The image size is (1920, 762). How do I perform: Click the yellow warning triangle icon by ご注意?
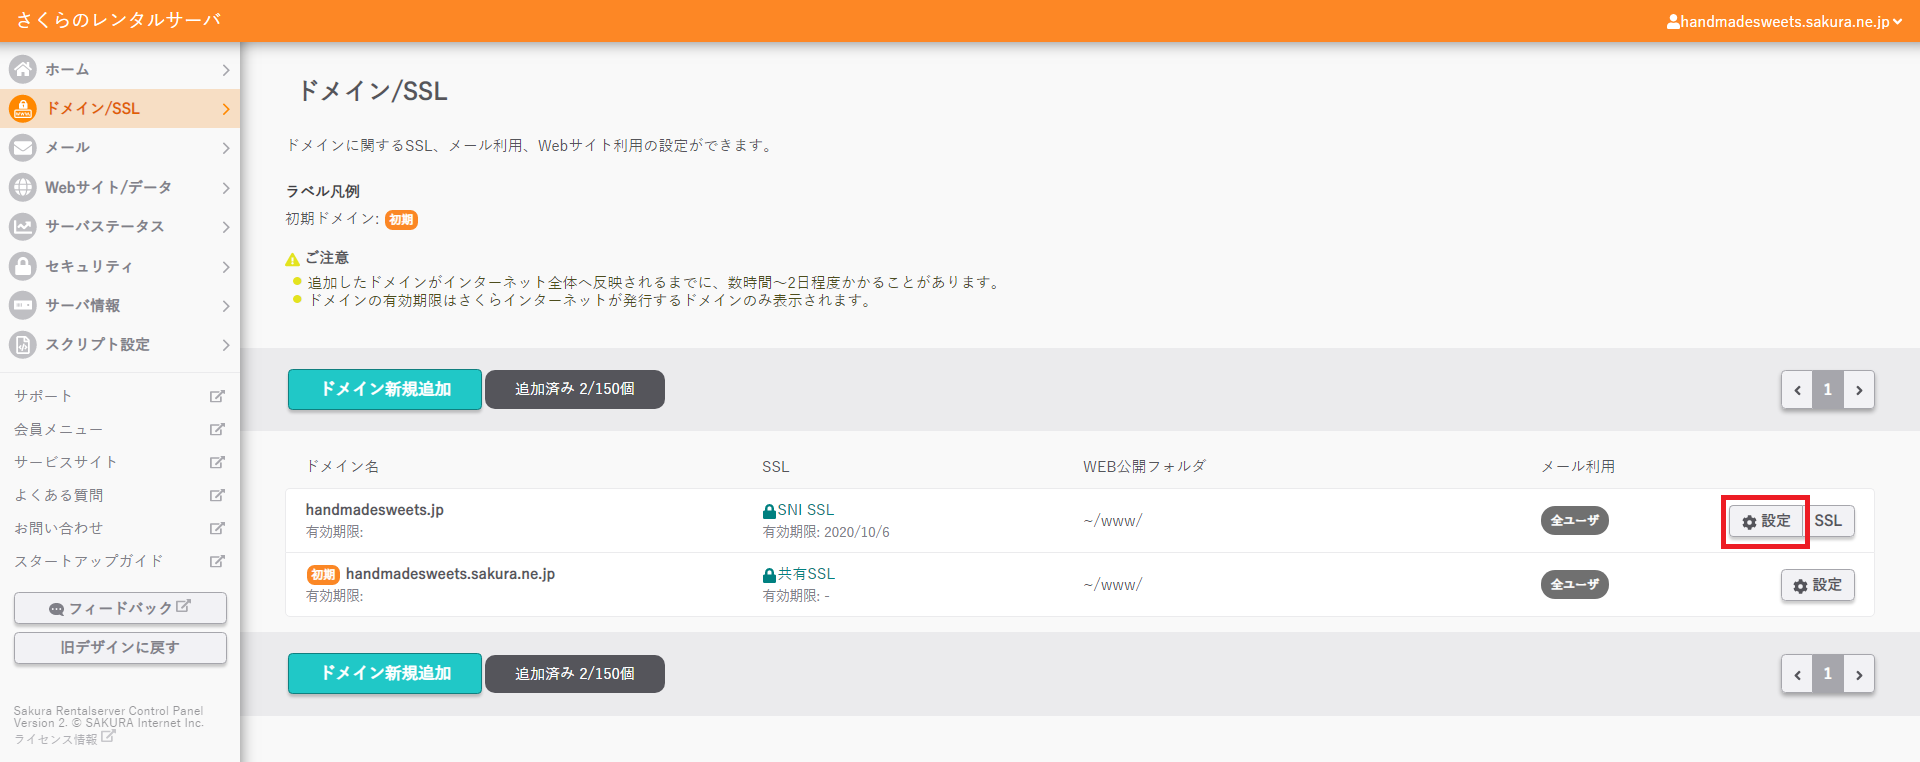click(x=293, y=259)
